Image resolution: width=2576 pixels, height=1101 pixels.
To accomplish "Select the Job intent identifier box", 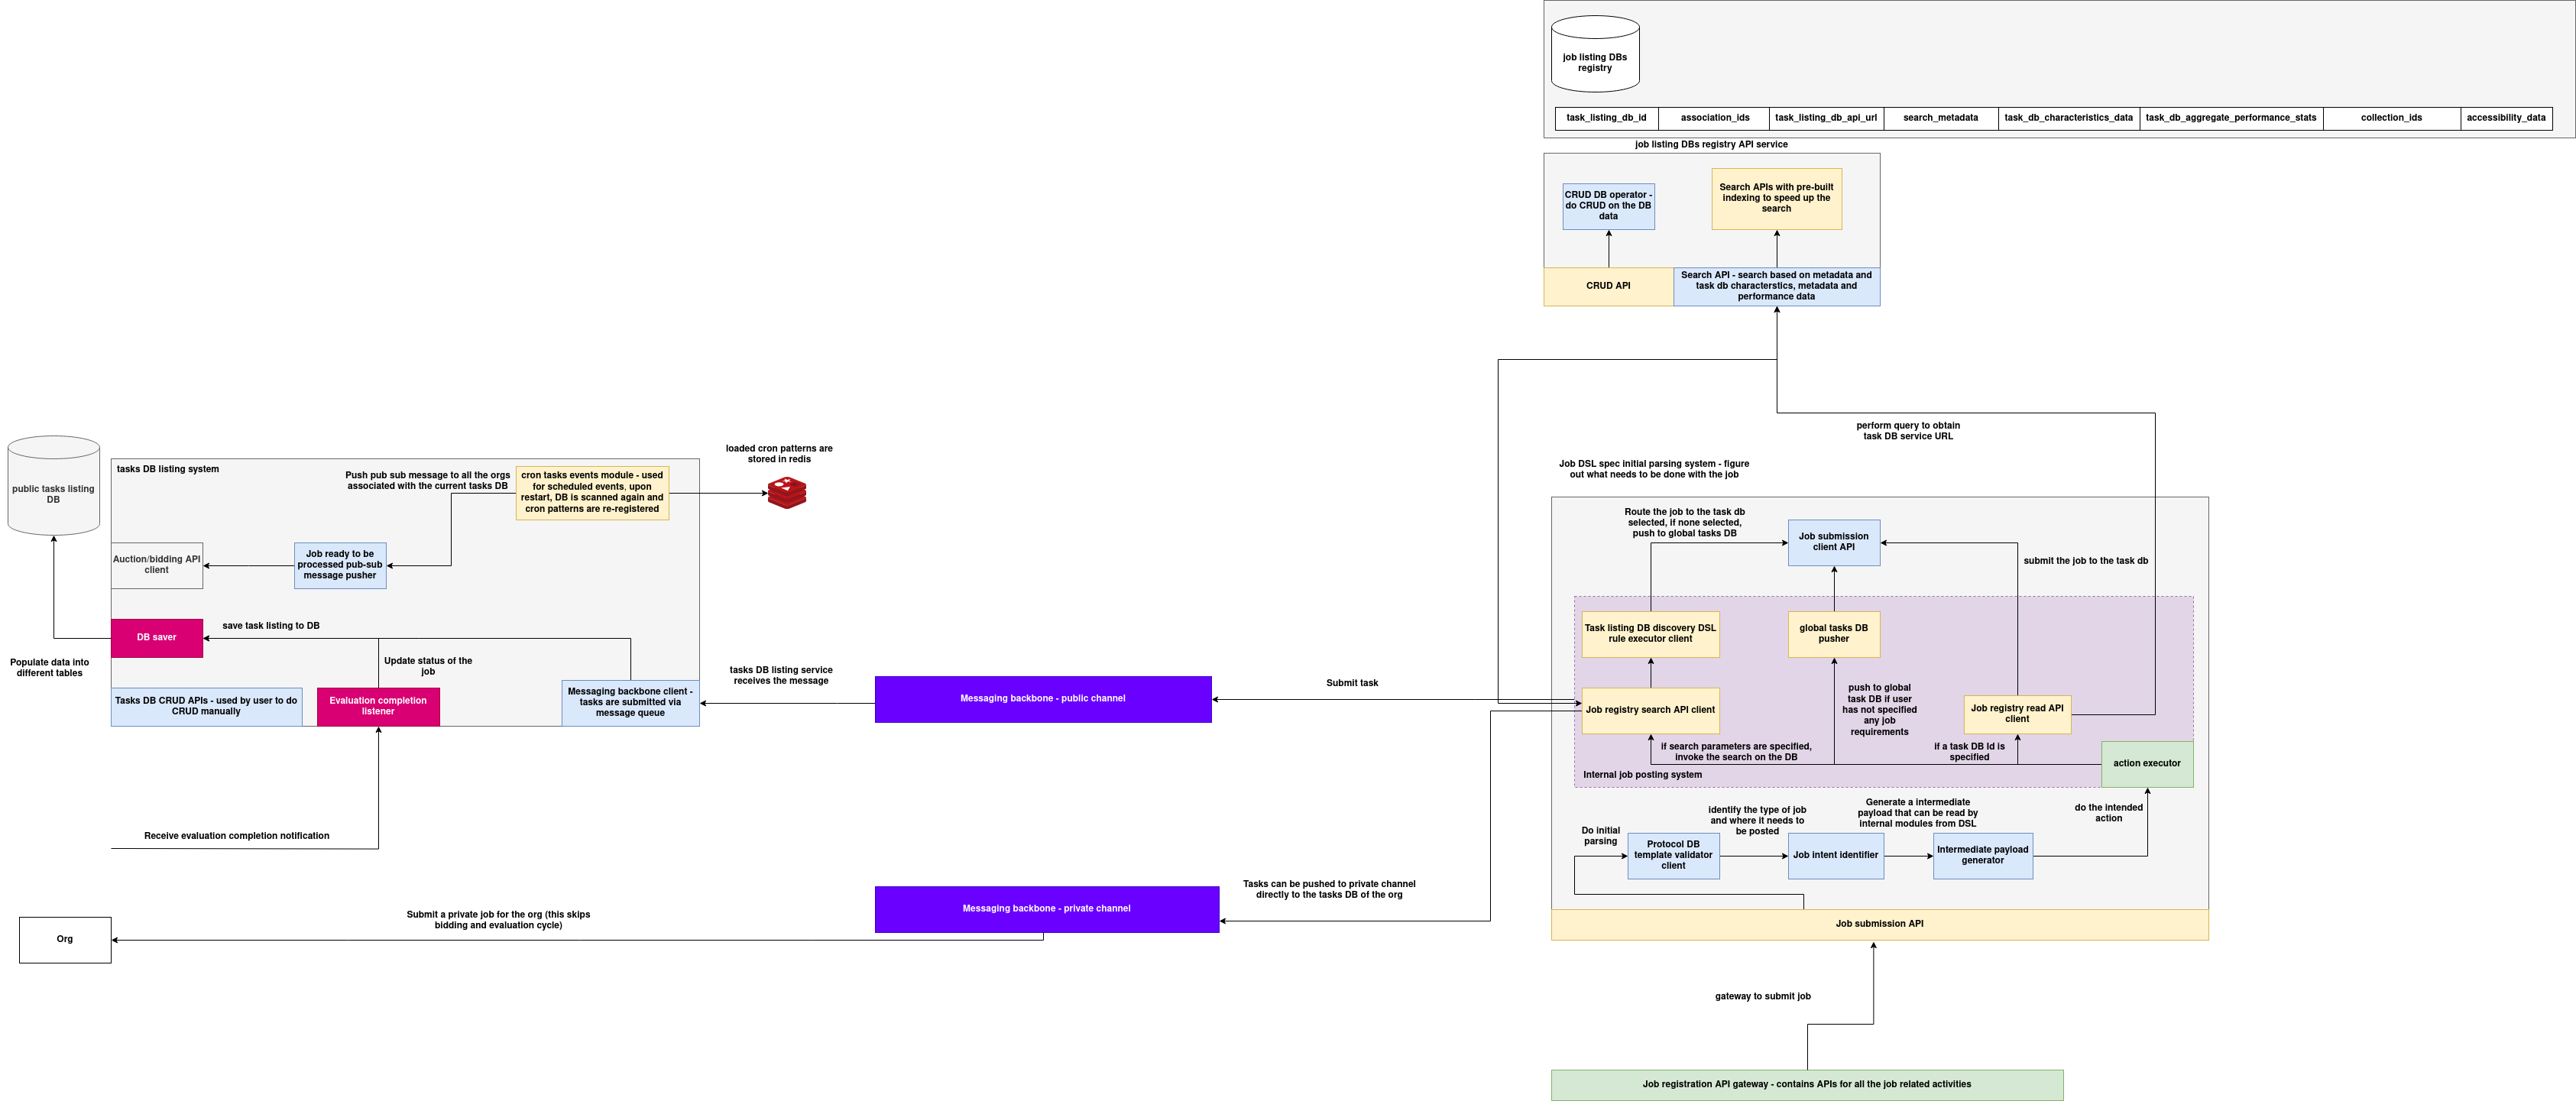I will click(x=1835, y=856).
